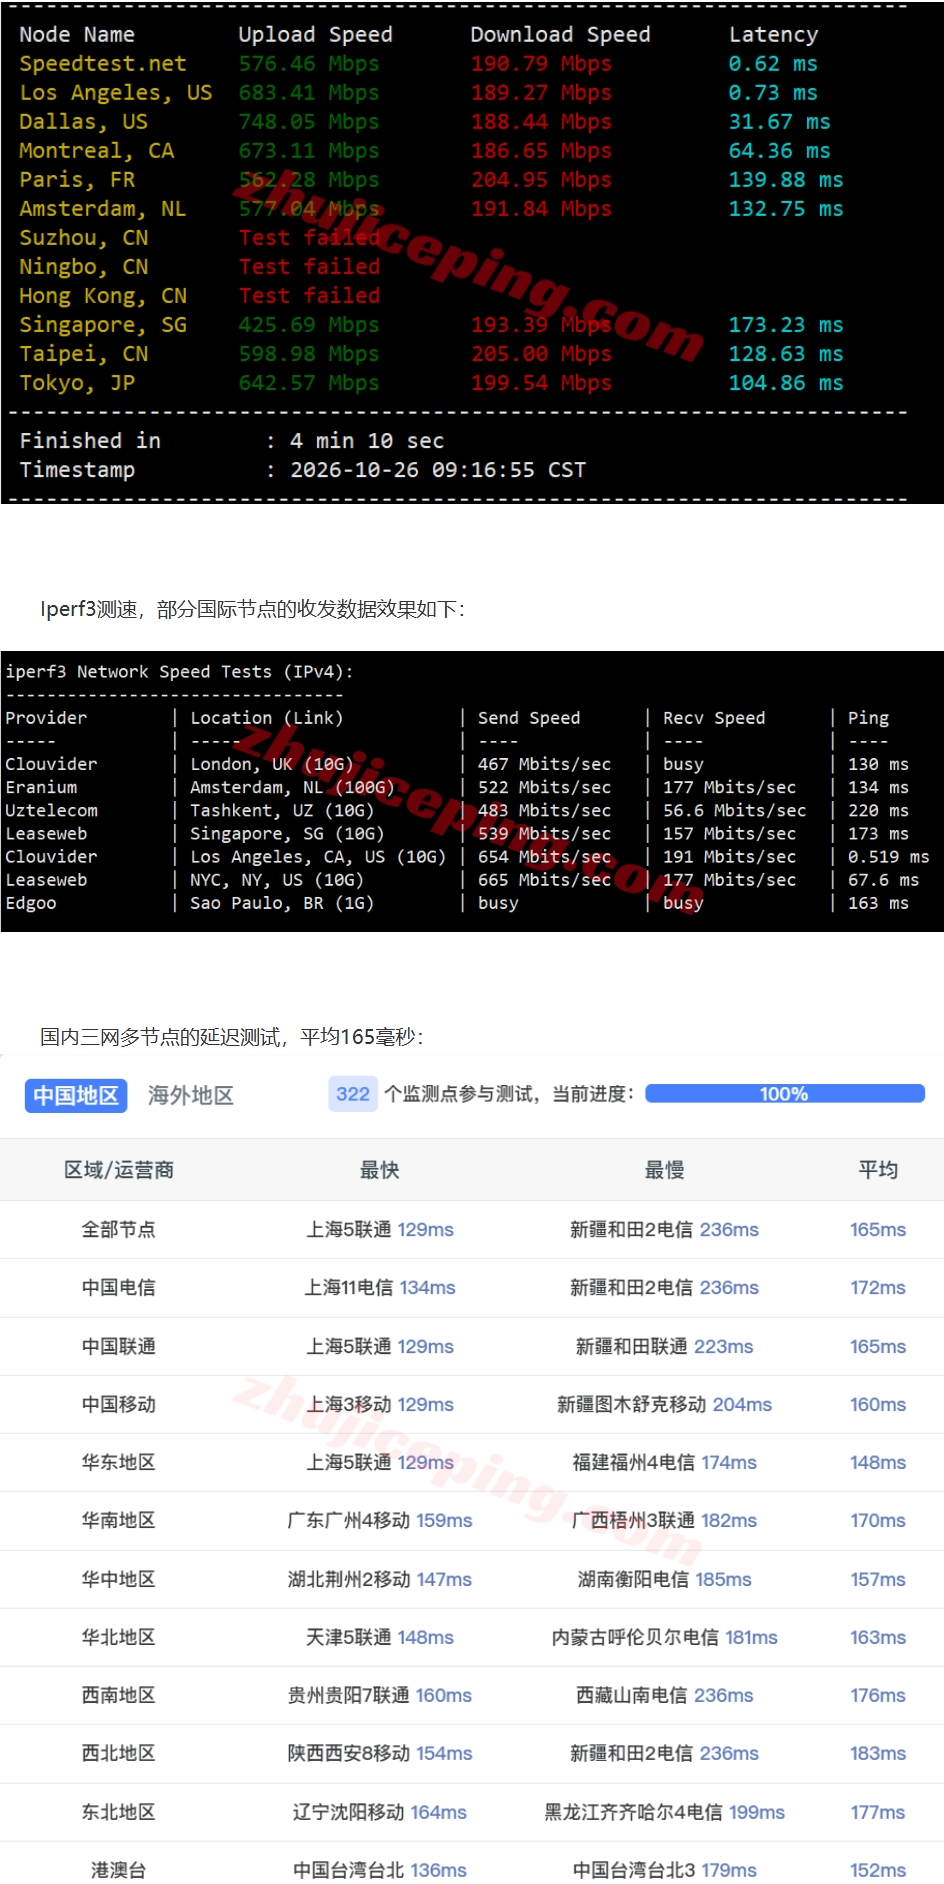Click the 104.86 ms Tokyo latency

click(786, 383)
